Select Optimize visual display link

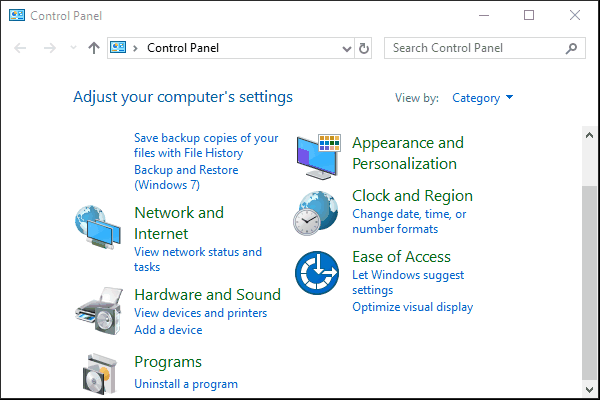click(x=412, y=307)
